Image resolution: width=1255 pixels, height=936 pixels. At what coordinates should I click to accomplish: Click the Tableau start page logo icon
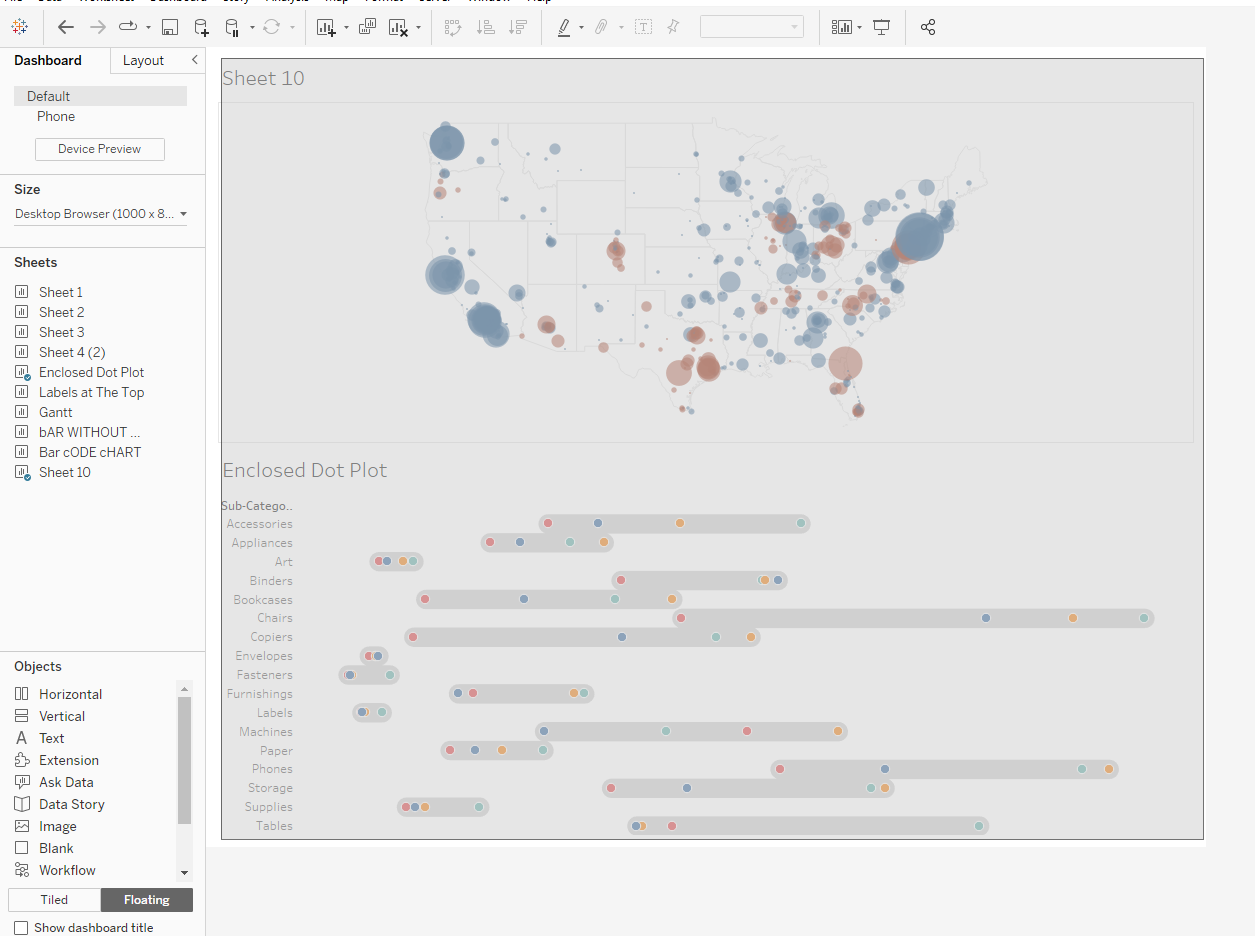20,27
